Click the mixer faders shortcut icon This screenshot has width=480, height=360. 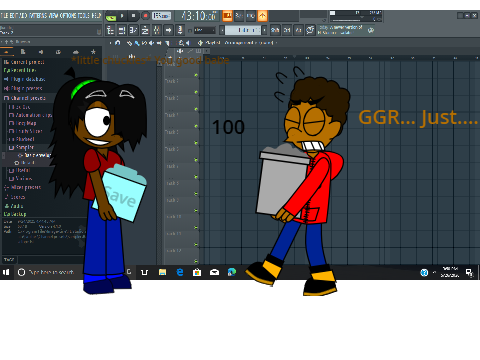pos(157,30)
